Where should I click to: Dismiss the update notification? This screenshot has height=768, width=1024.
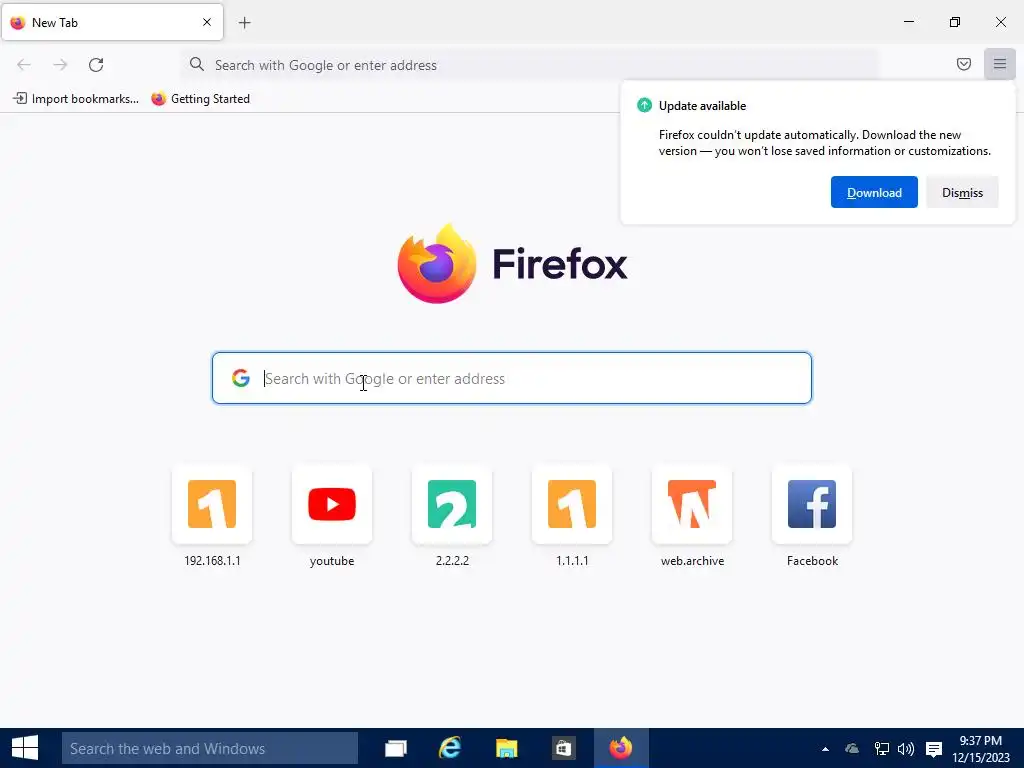pyautogui.click(x=962, y=192)
